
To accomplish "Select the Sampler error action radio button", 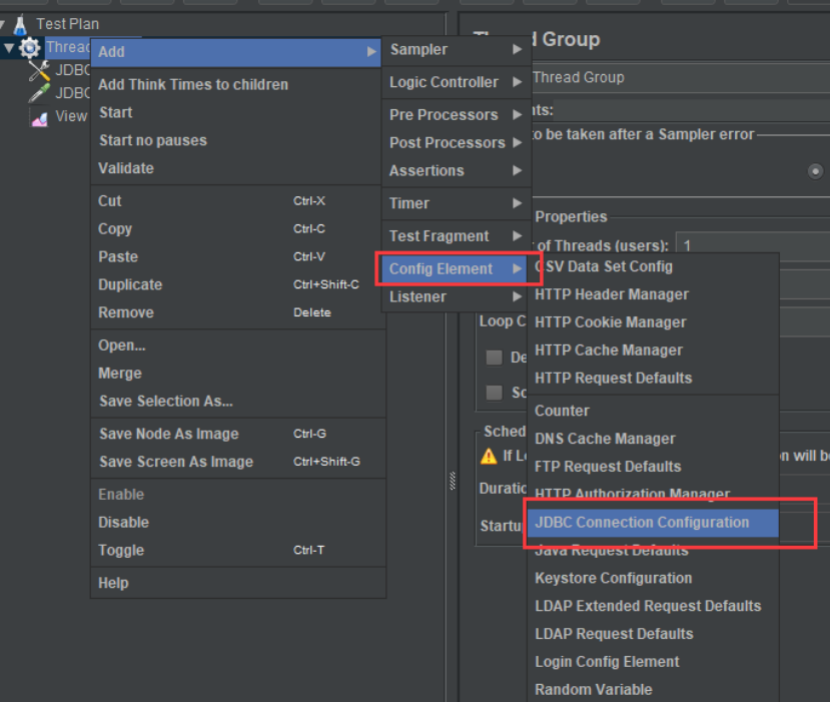I will coord(816,171).
